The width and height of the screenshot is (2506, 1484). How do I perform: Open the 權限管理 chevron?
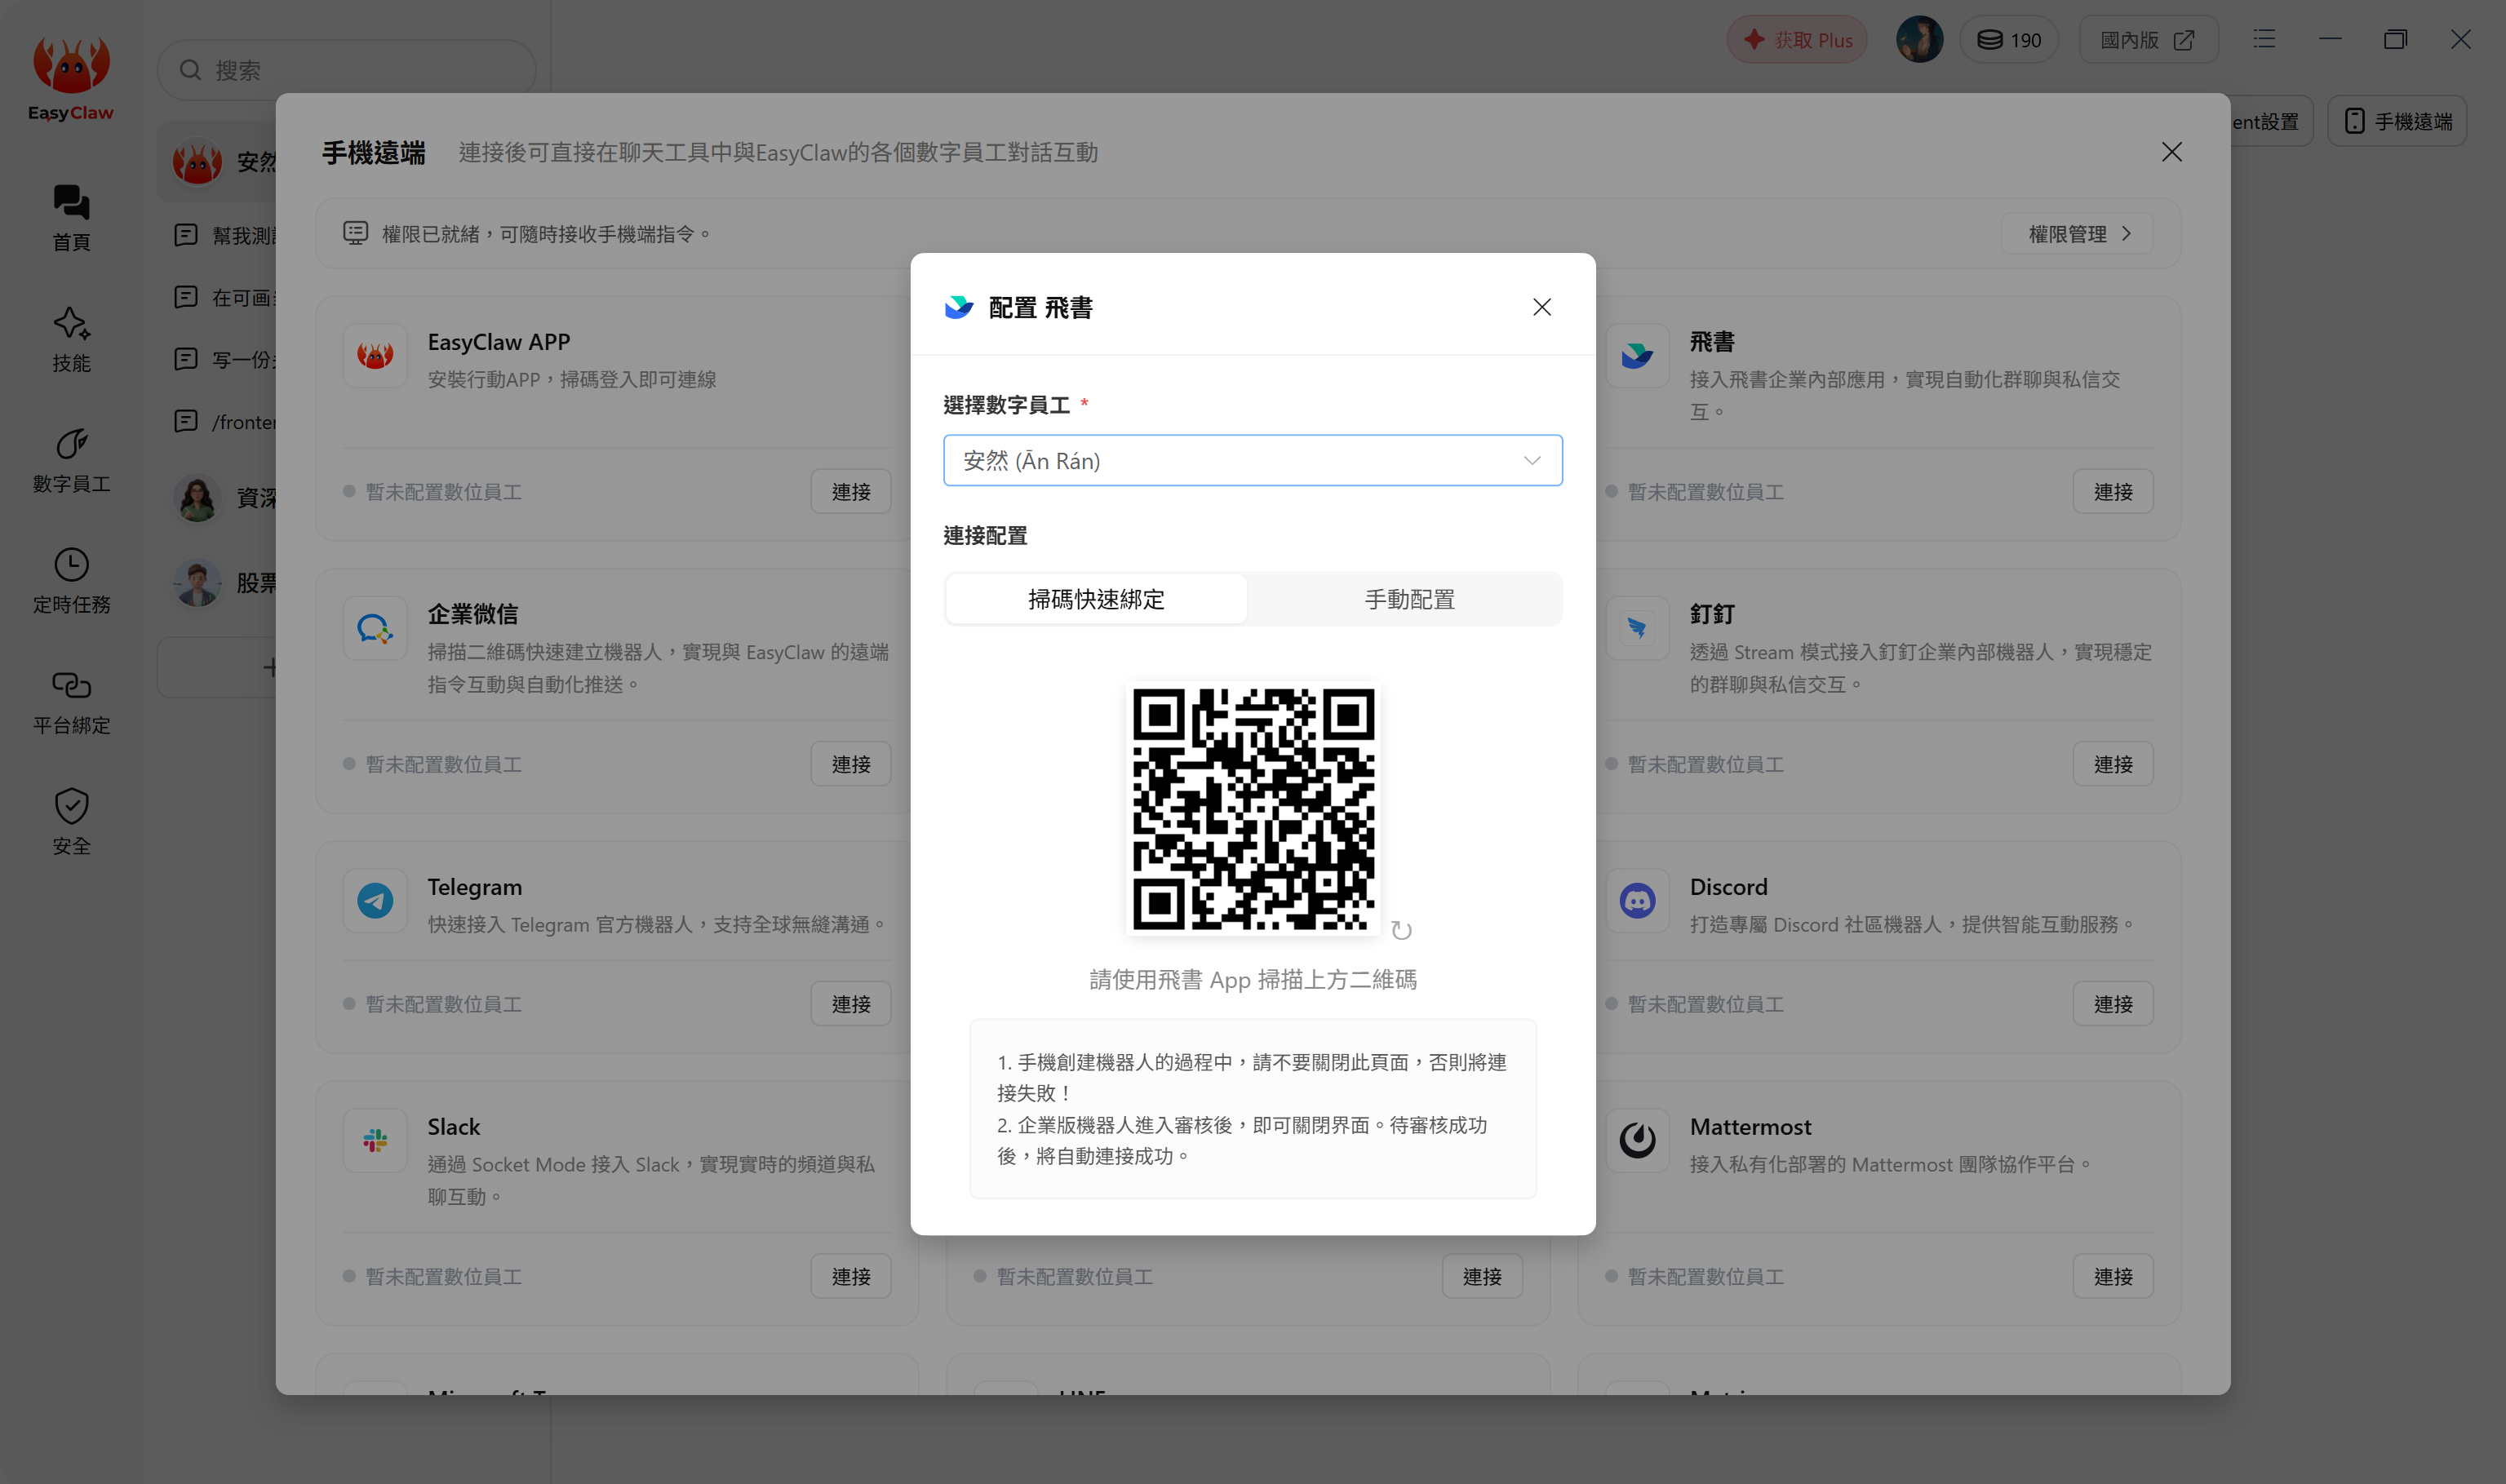[x=2126, y=233]
